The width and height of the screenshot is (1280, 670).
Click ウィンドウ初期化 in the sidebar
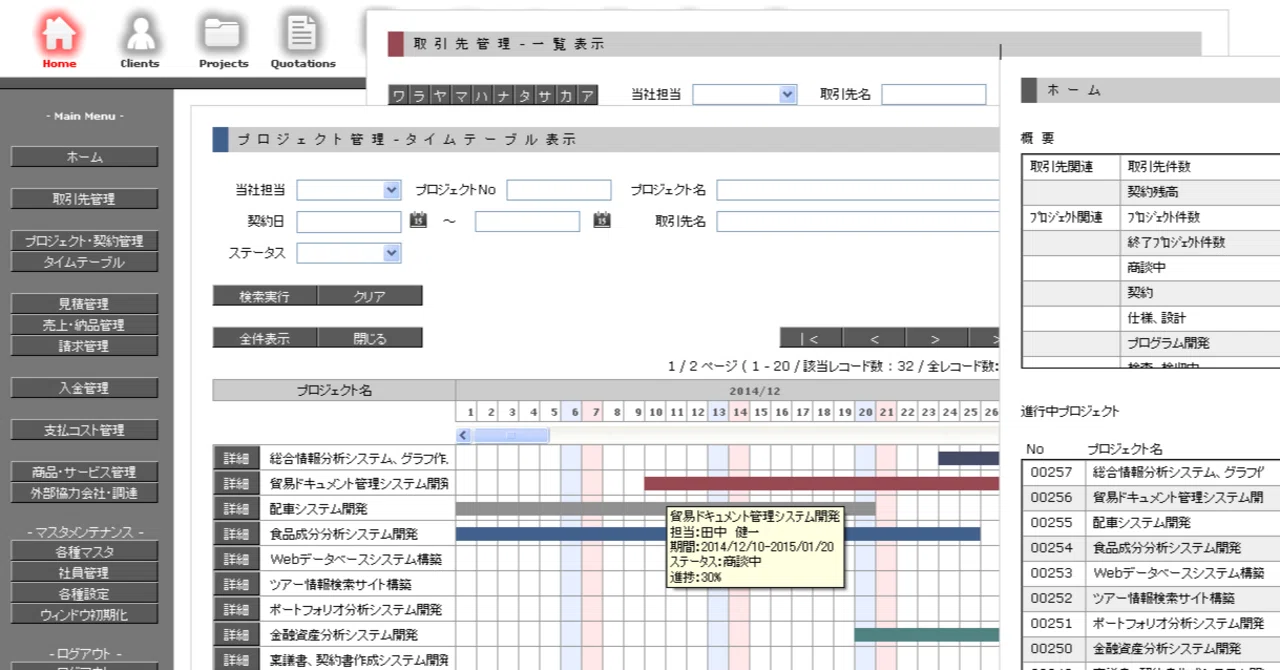pyautogui.click(x=85, y=615)
